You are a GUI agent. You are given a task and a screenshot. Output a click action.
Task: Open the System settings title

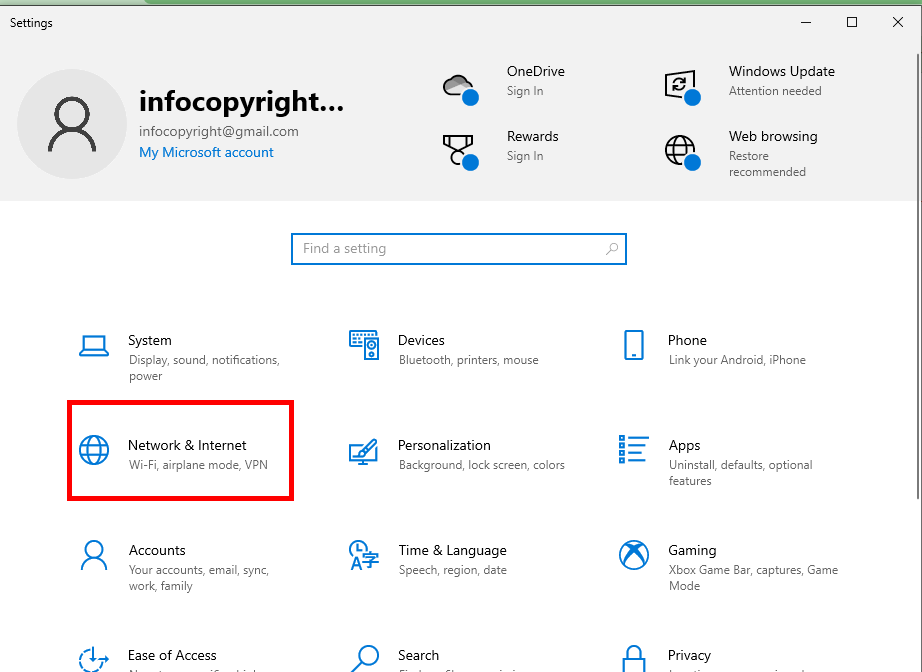(150, 340)
